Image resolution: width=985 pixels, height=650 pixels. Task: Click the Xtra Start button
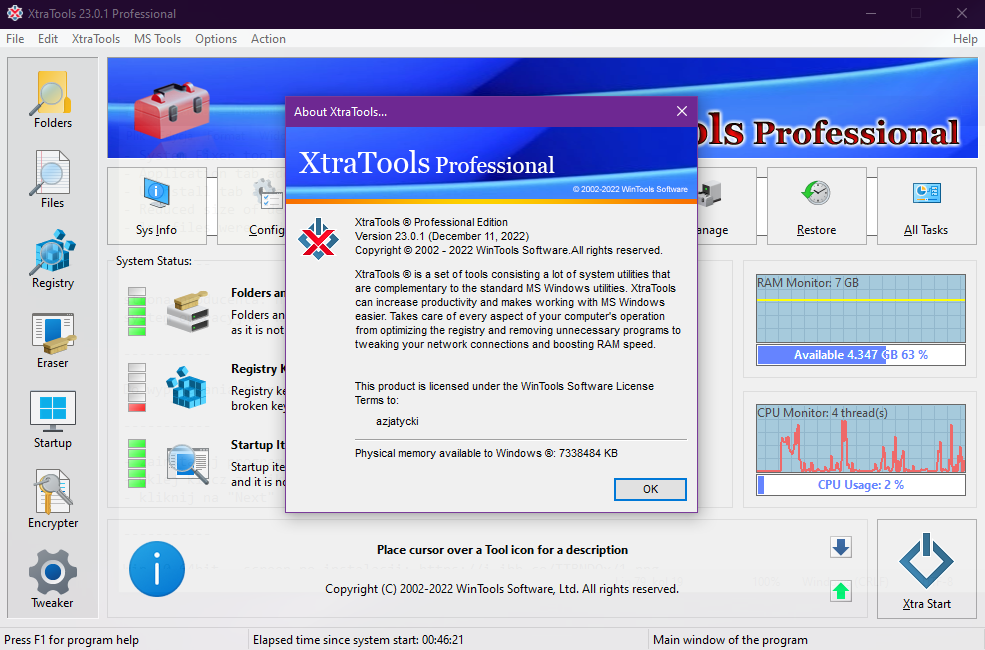click(926, 569)
